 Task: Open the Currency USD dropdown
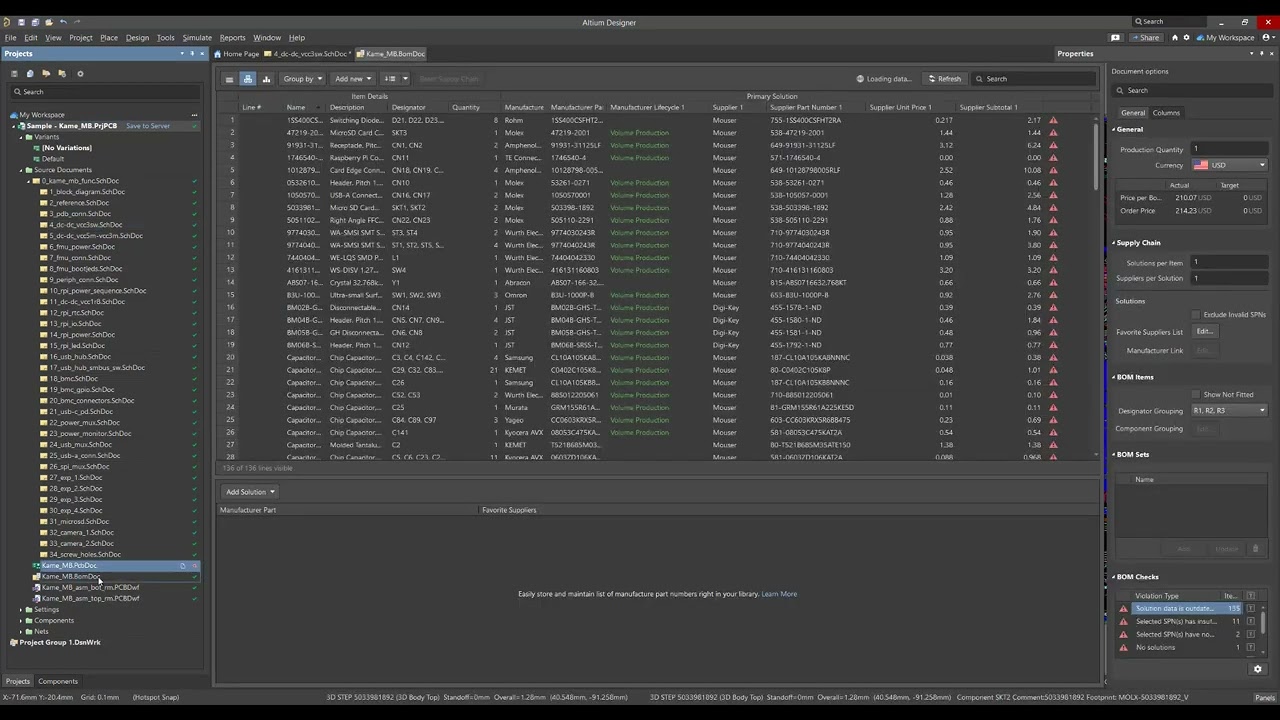pos(1229,165)
